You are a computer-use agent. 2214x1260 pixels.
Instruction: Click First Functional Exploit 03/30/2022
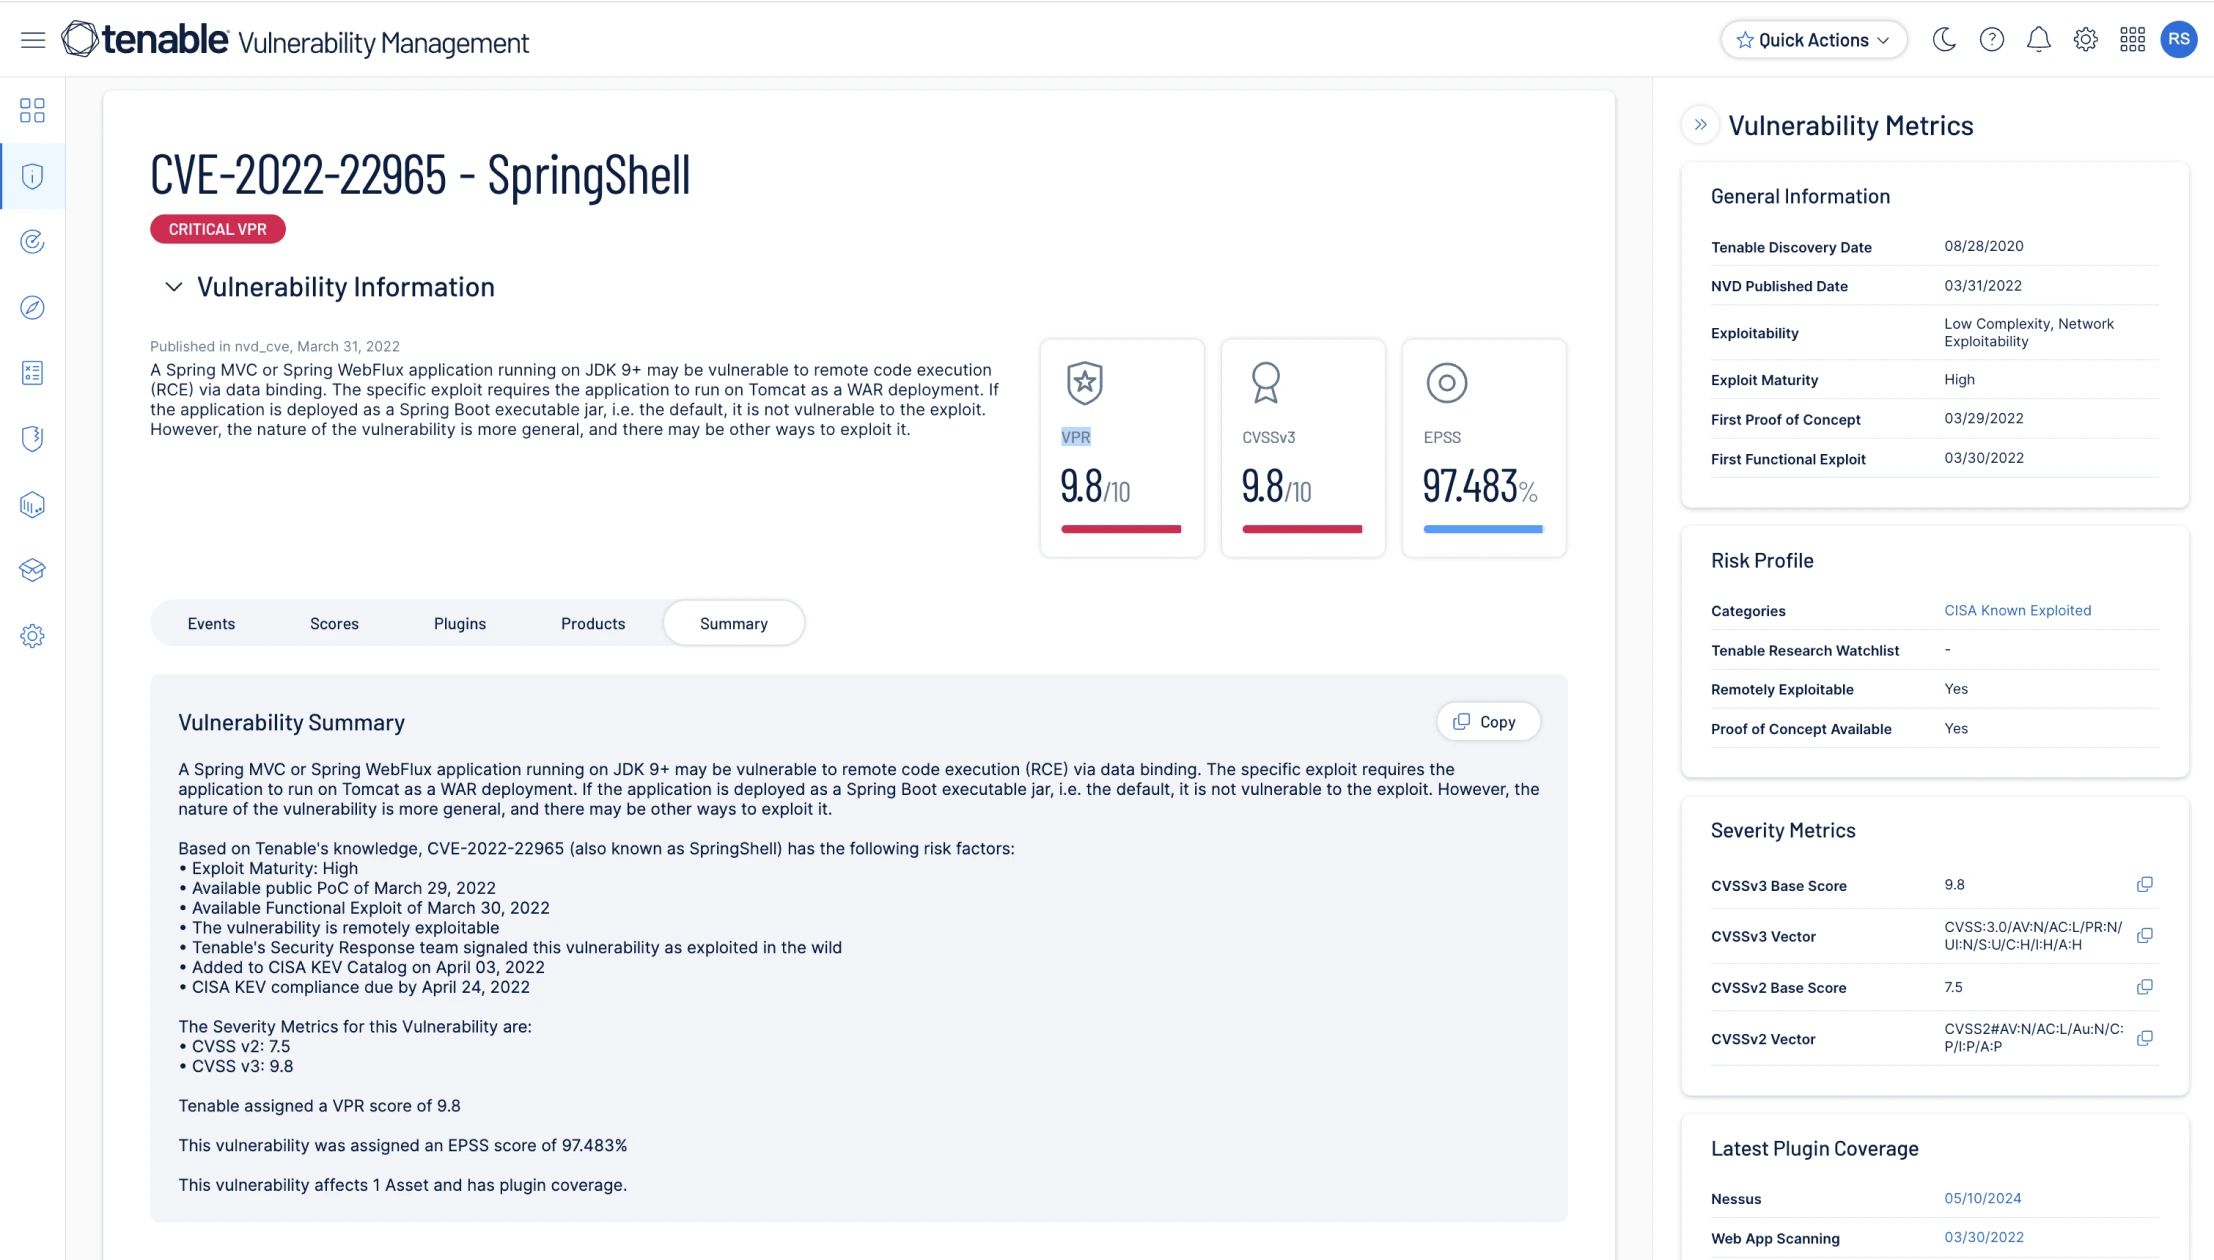1983,458
